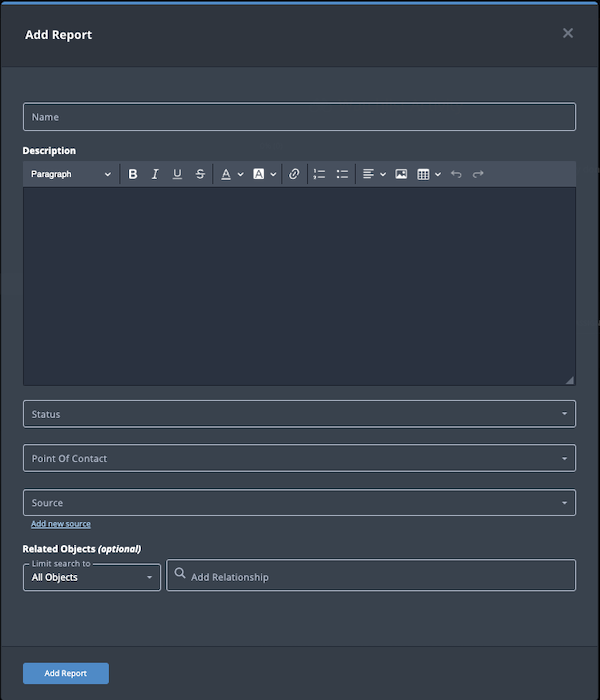Expand the table options arrow

pos(438,174)
